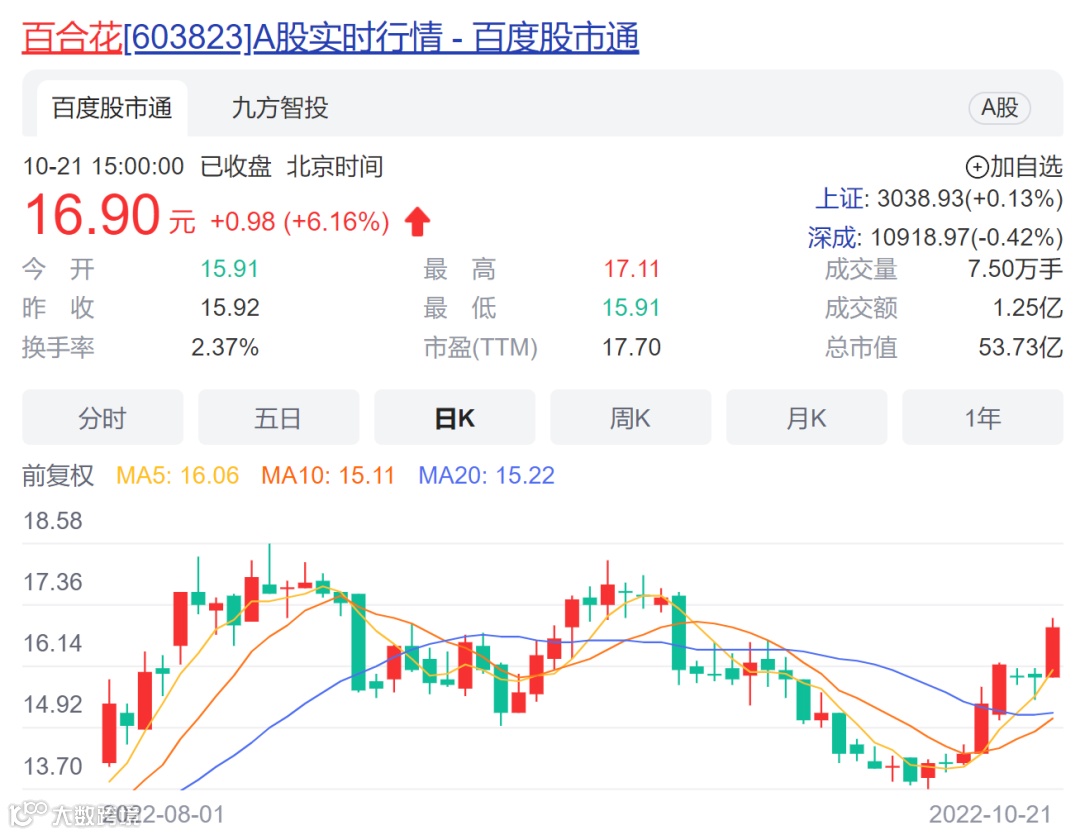This screenshot has width=1080, height=835.
Task: Click the 成交额 value 1.25亿
Action: [x=1027, y=308]
